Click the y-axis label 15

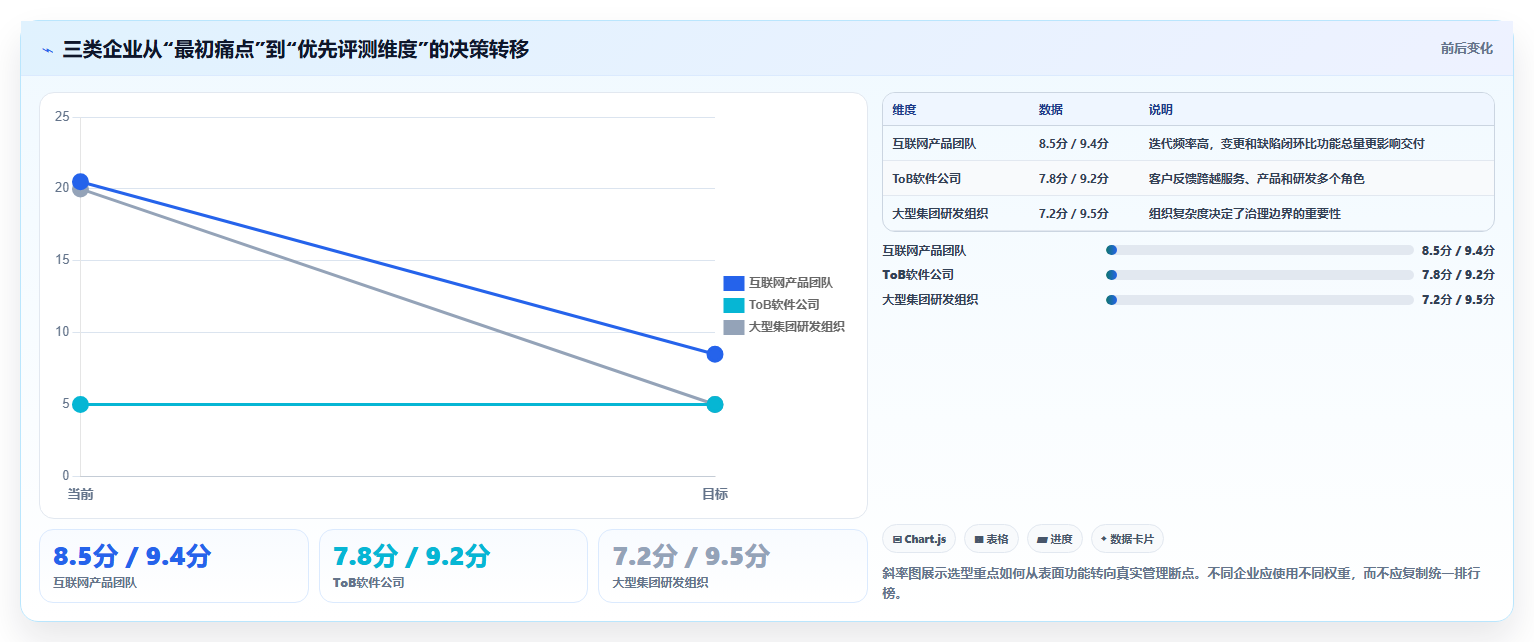(62, 260)
